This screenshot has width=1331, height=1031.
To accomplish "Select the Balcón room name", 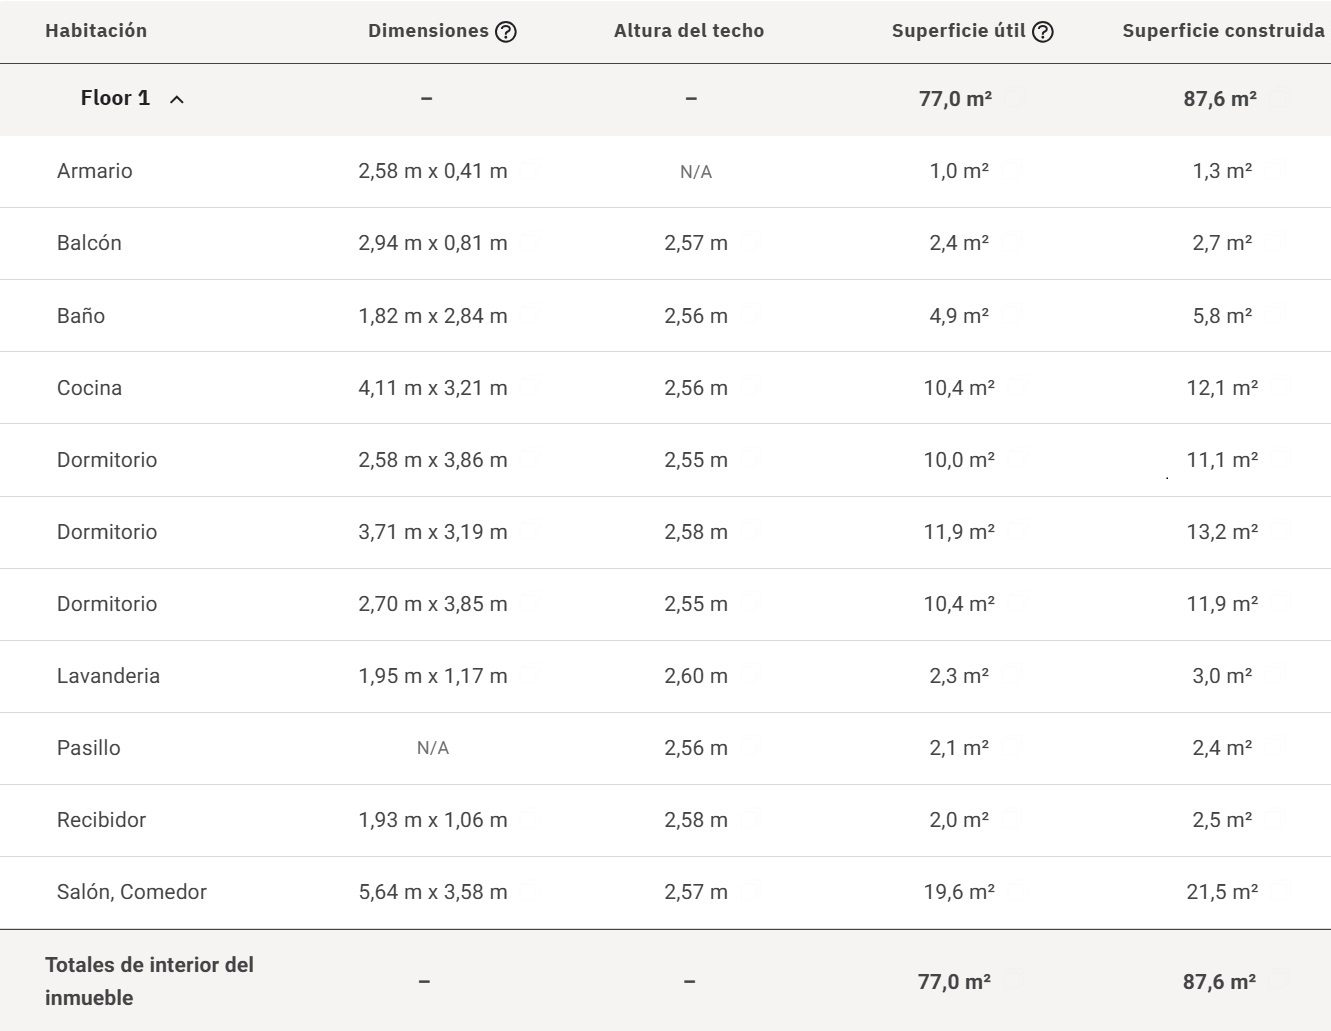I will (89, 243).
